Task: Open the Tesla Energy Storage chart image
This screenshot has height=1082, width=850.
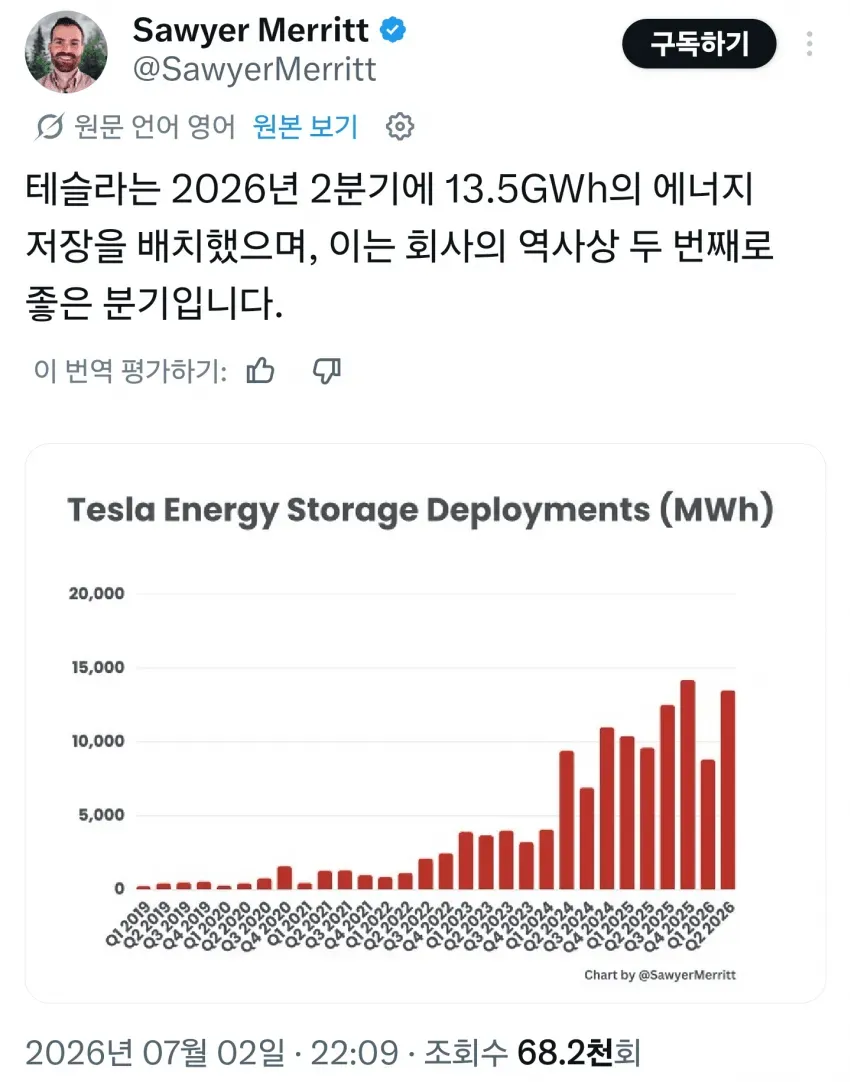Action: 425,723
